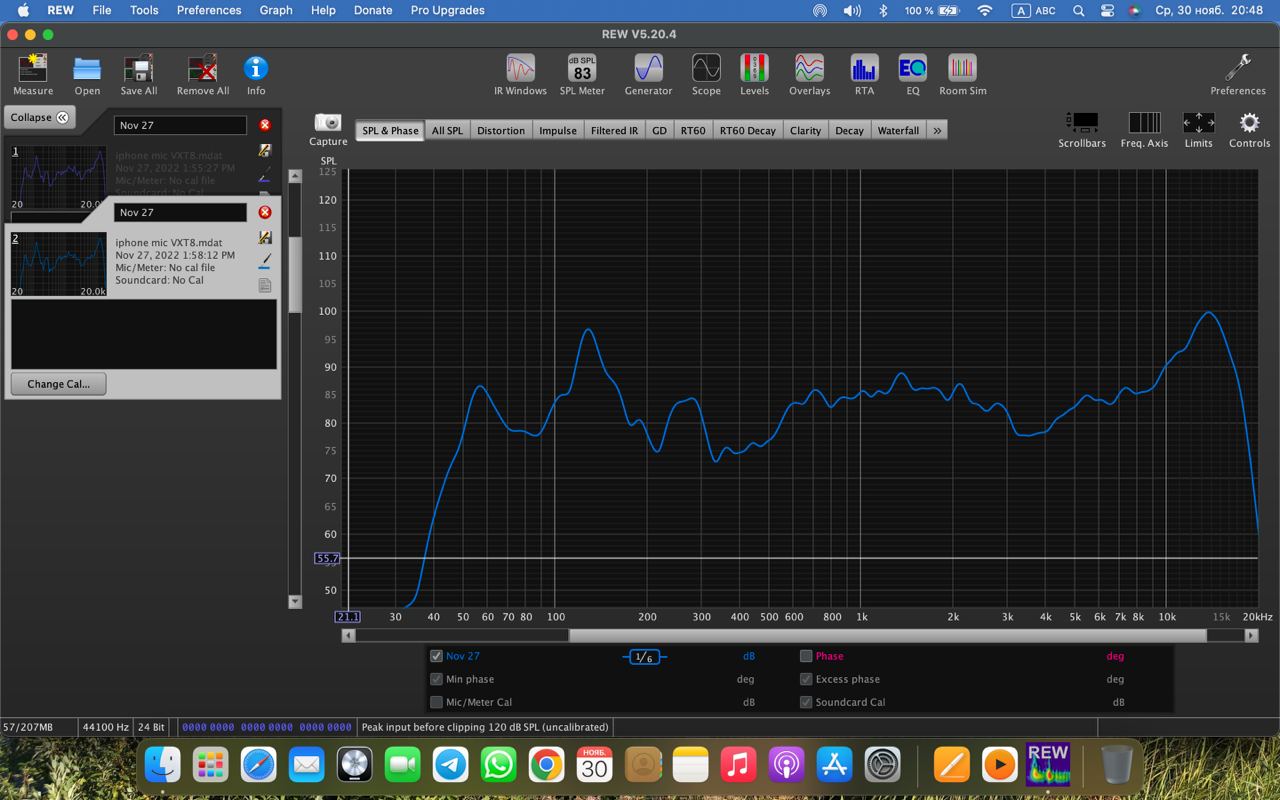Screen dimensions: 1280x800
Task: Enable the Phase trace checkbox
Action: 806,656
